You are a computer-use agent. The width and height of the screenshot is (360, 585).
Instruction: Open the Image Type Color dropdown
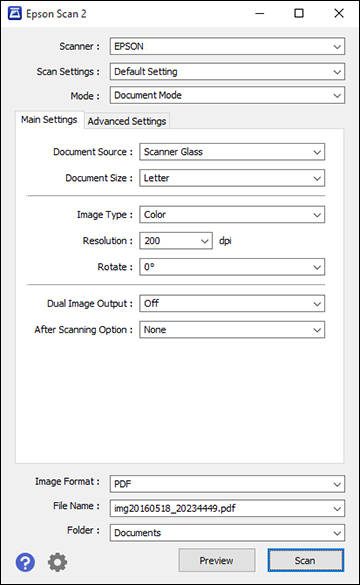232,215
